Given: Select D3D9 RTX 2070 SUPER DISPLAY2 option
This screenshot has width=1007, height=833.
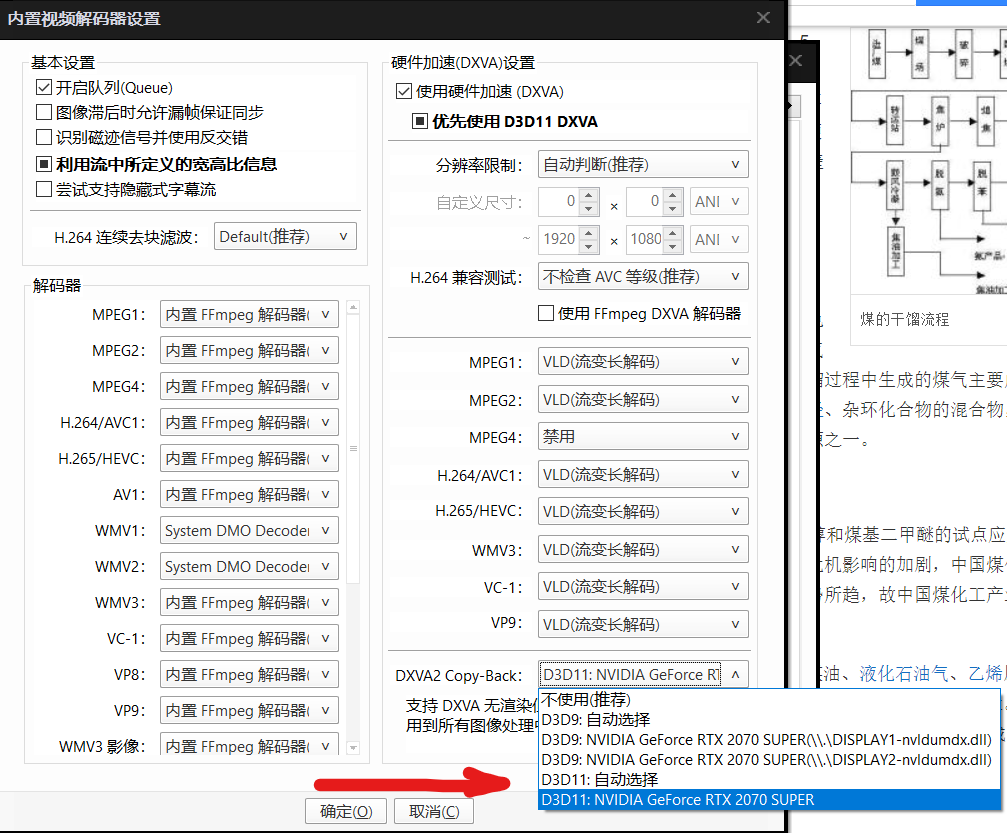Looking at the screenshot, I should [x=769, y=759].
